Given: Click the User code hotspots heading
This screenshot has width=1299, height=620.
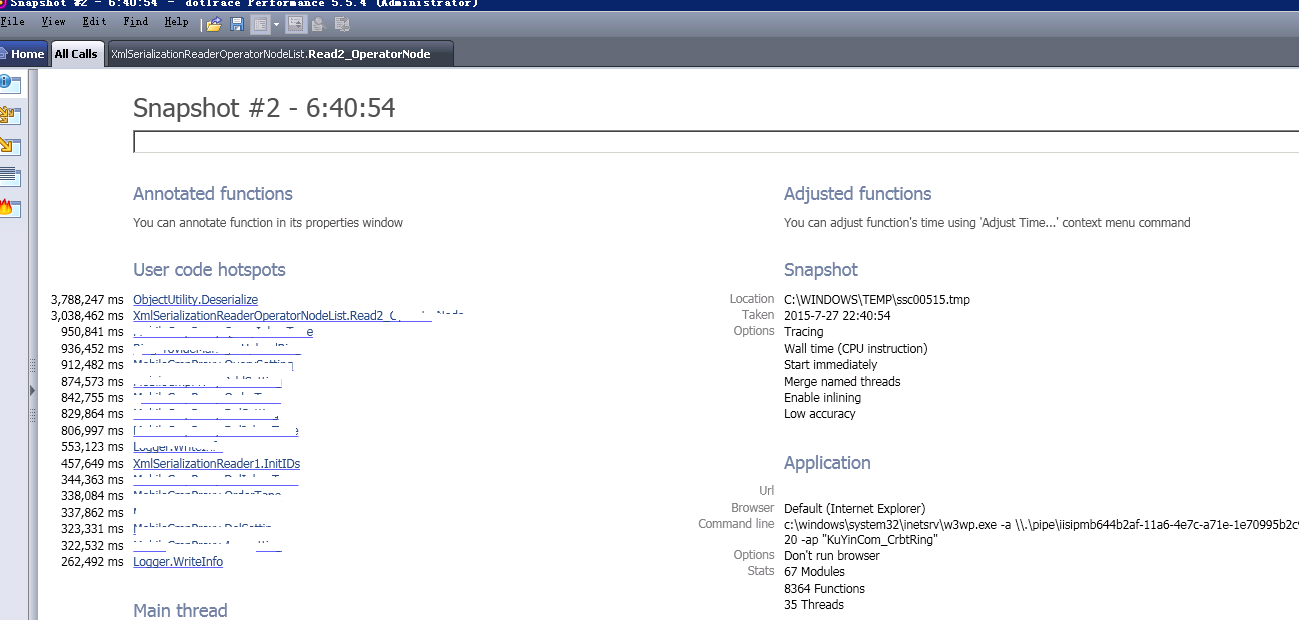Looking at the screenshot, I should tap(209, 270).
